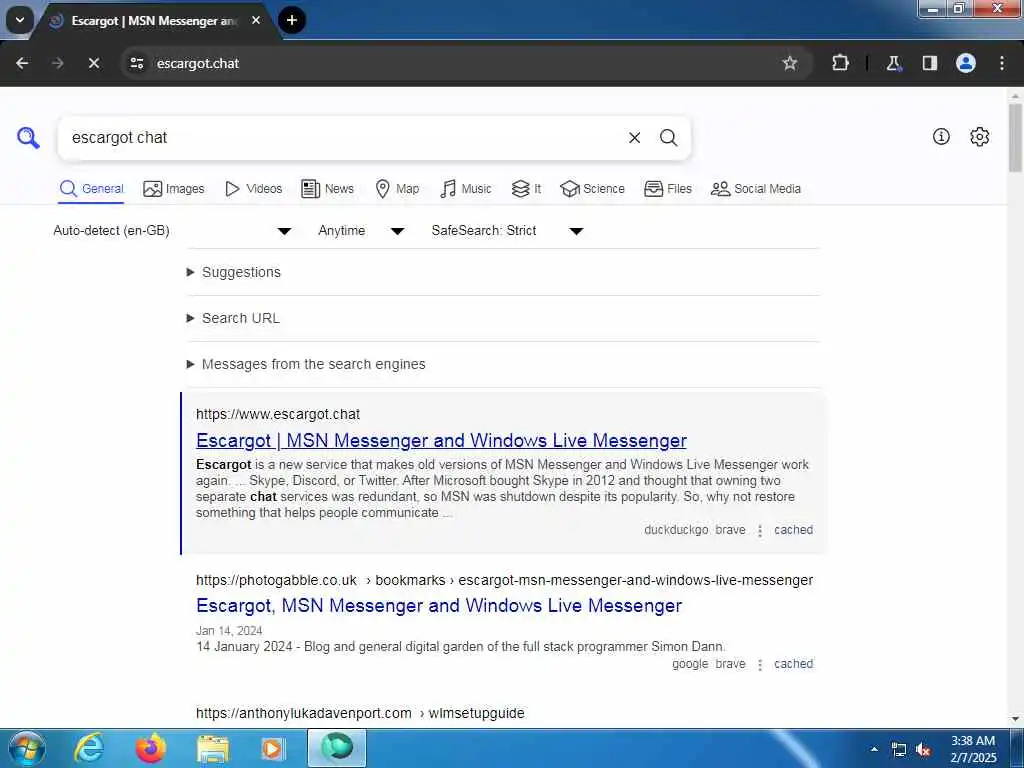This screenshot has height=768, width=1024.
Task: Stop loading the page
Action: [x=93, y=63]
